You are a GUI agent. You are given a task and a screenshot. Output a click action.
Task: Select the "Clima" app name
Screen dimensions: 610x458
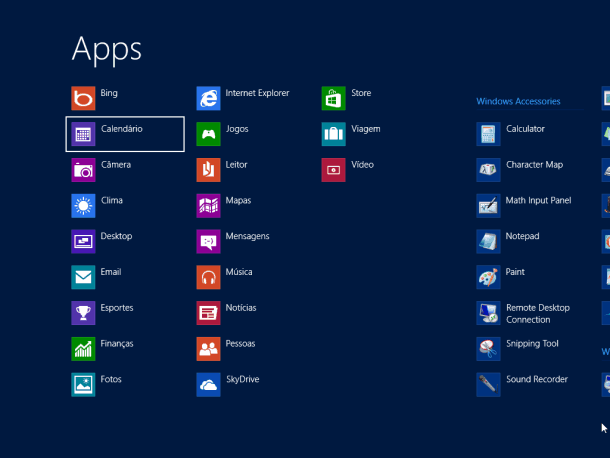[112, 200]
